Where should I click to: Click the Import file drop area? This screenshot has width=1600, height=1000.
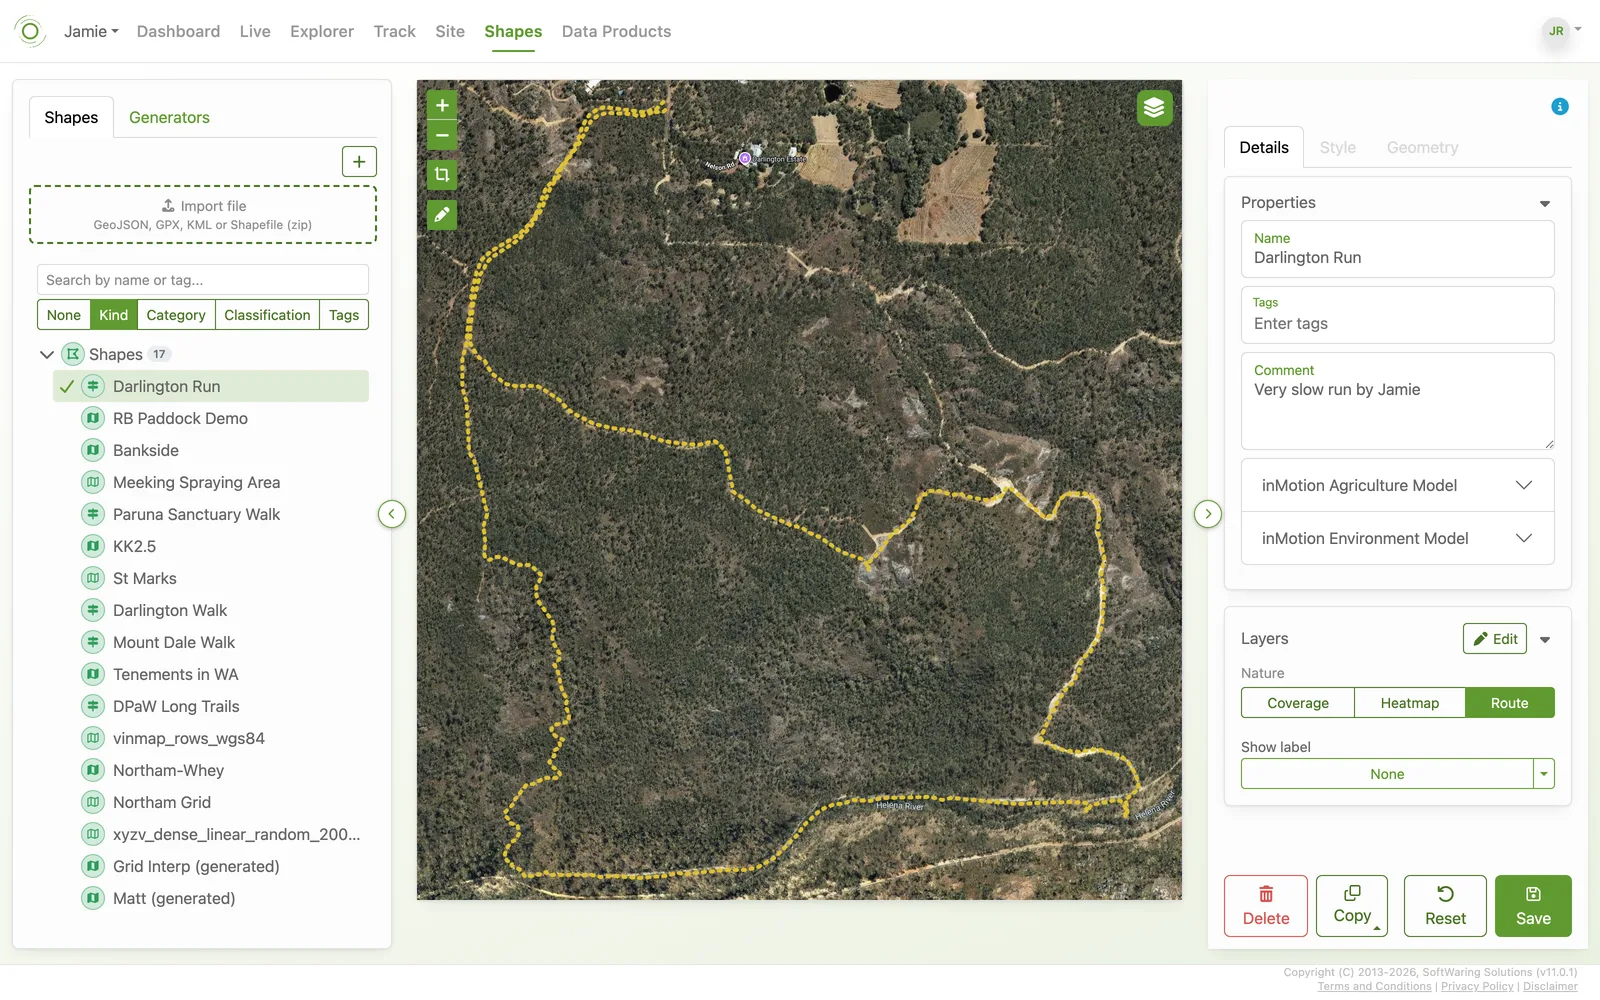(203, 215)
